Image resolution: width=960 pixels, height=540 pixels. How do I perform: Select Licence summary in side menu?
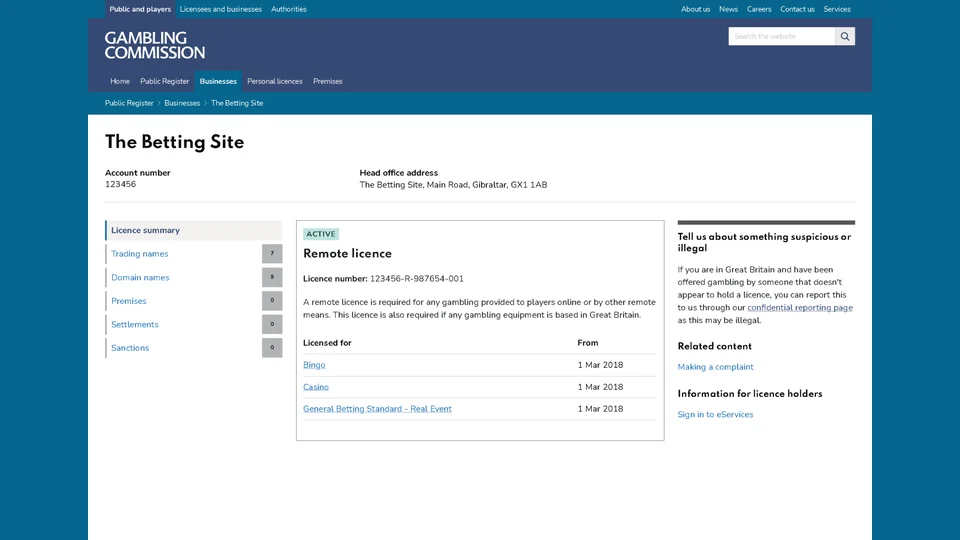(x=193, y=230)
